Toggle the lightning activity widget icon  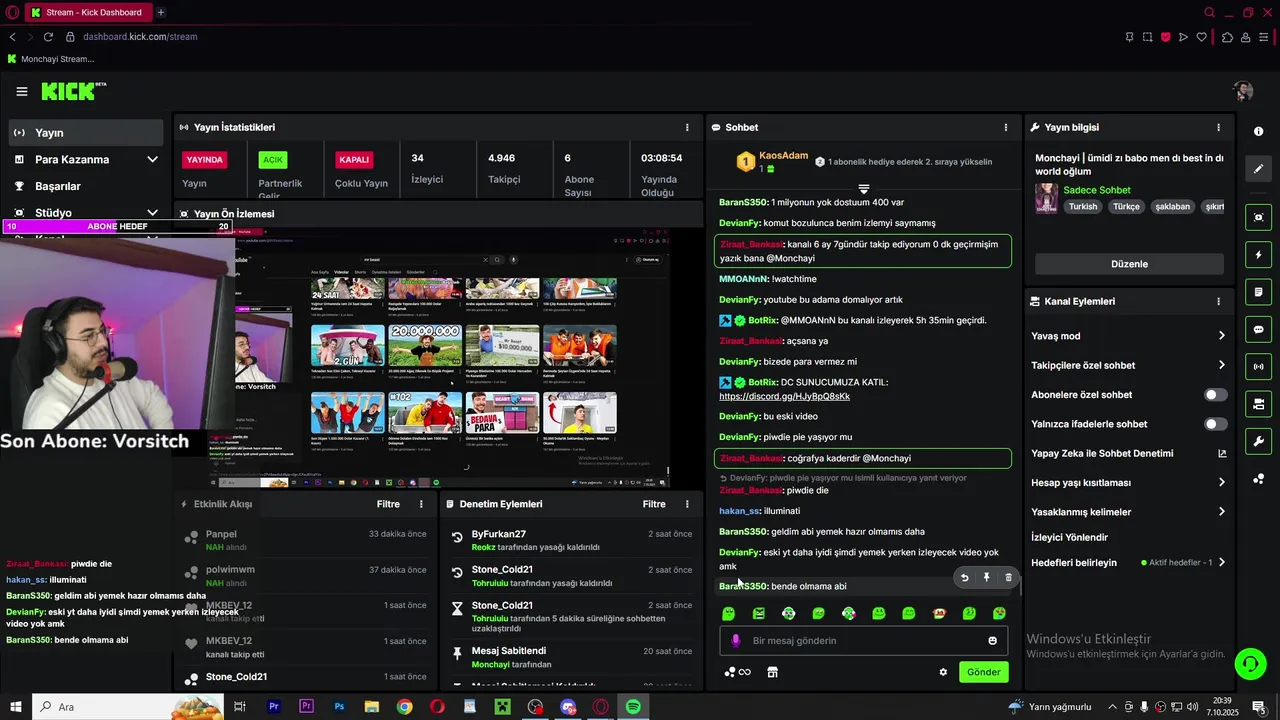coord(1259,255)
